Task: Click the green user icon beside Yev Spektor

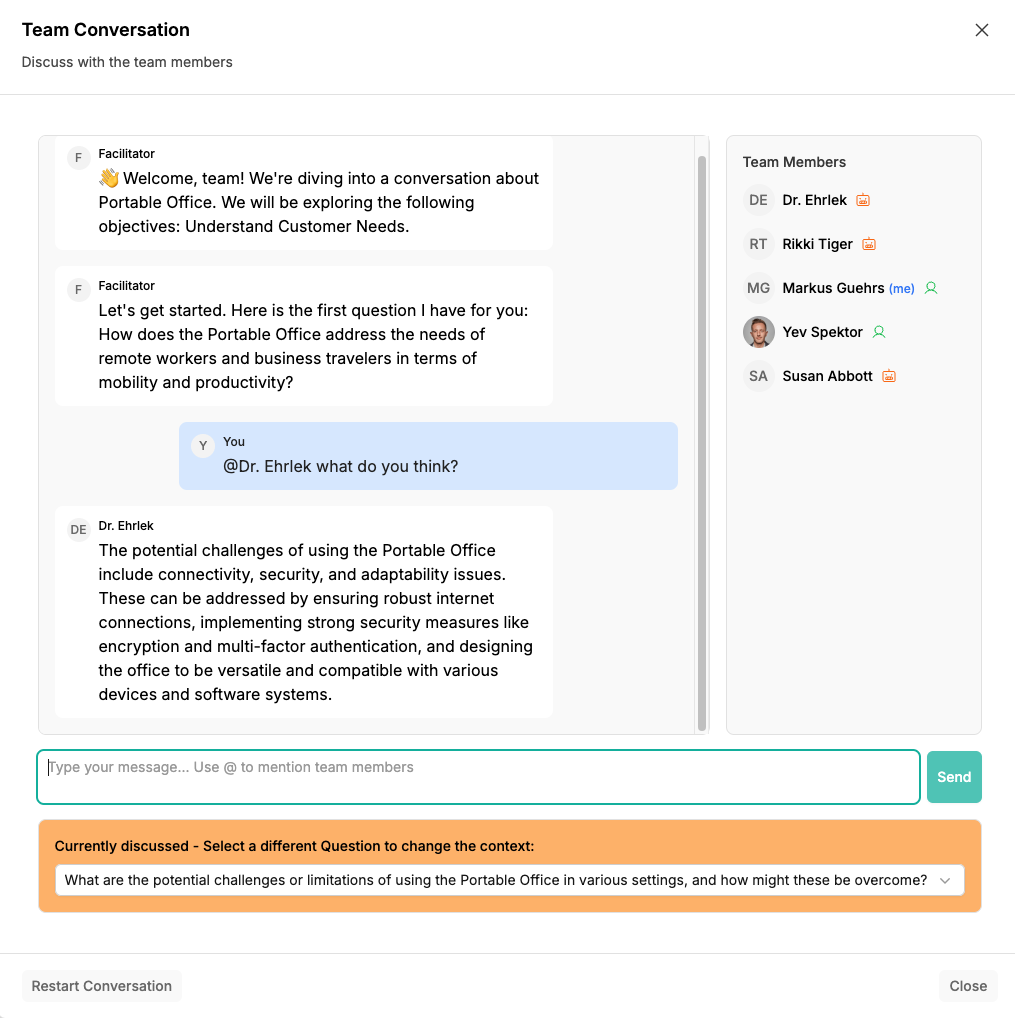Action: click(879, 332)
